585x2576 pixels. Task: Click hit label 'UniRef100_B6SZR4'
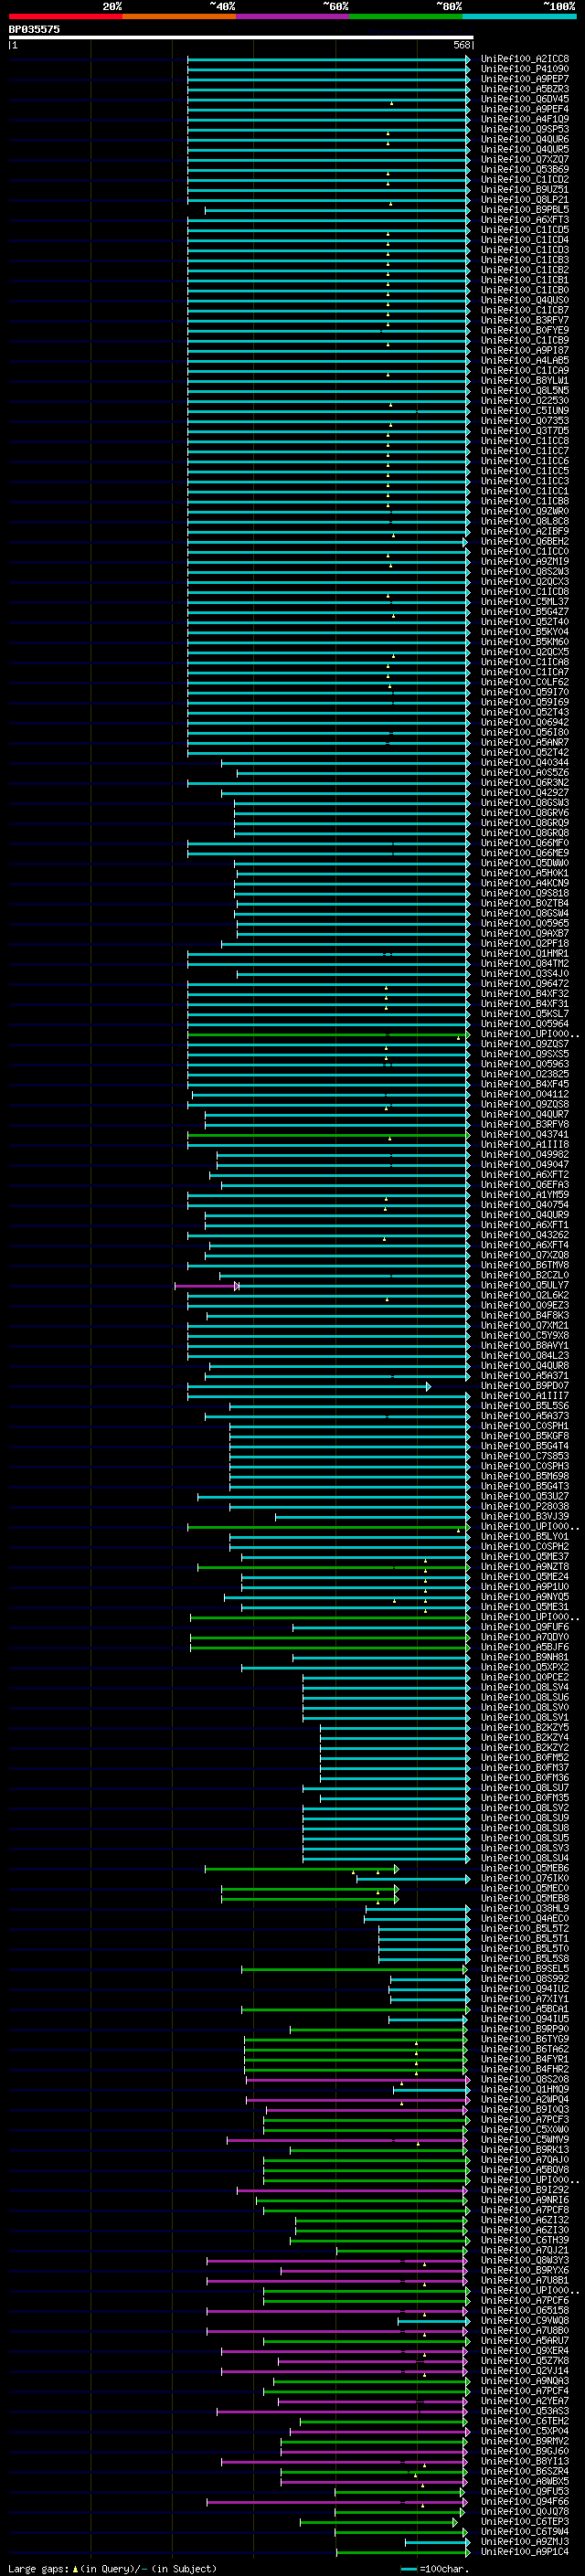click(x=525, y=2471)
